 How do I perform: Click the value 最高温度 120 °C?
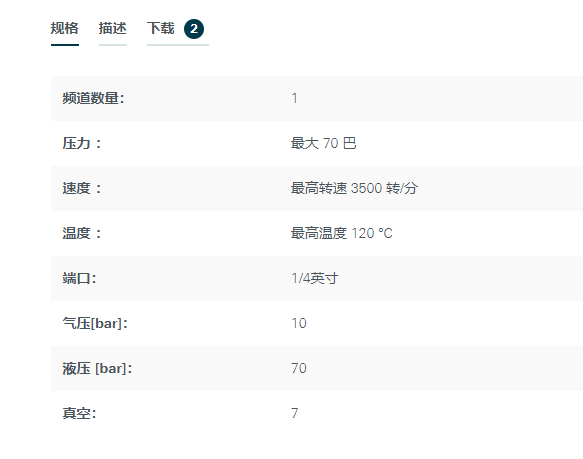point(341,234)
